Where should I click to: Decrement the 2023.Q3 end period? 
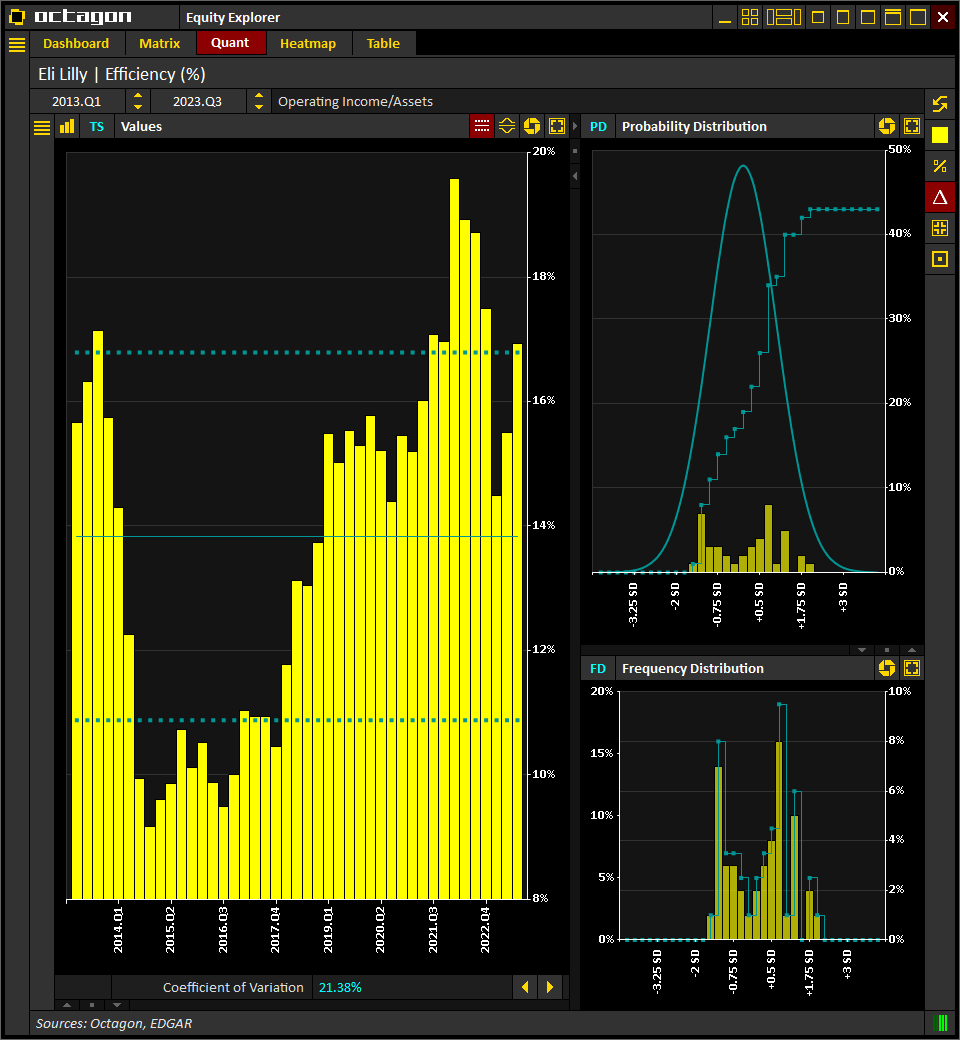pos(259,107)
